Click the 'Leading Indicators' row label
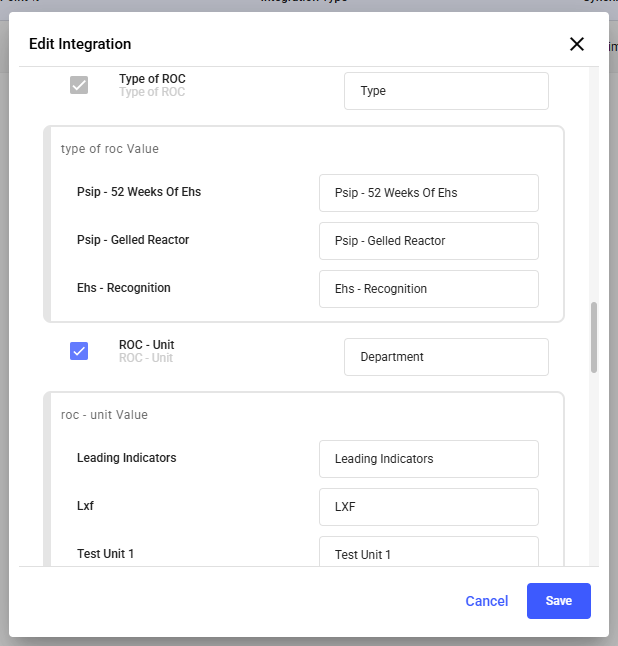618x646 pixels. pos(126,458)
